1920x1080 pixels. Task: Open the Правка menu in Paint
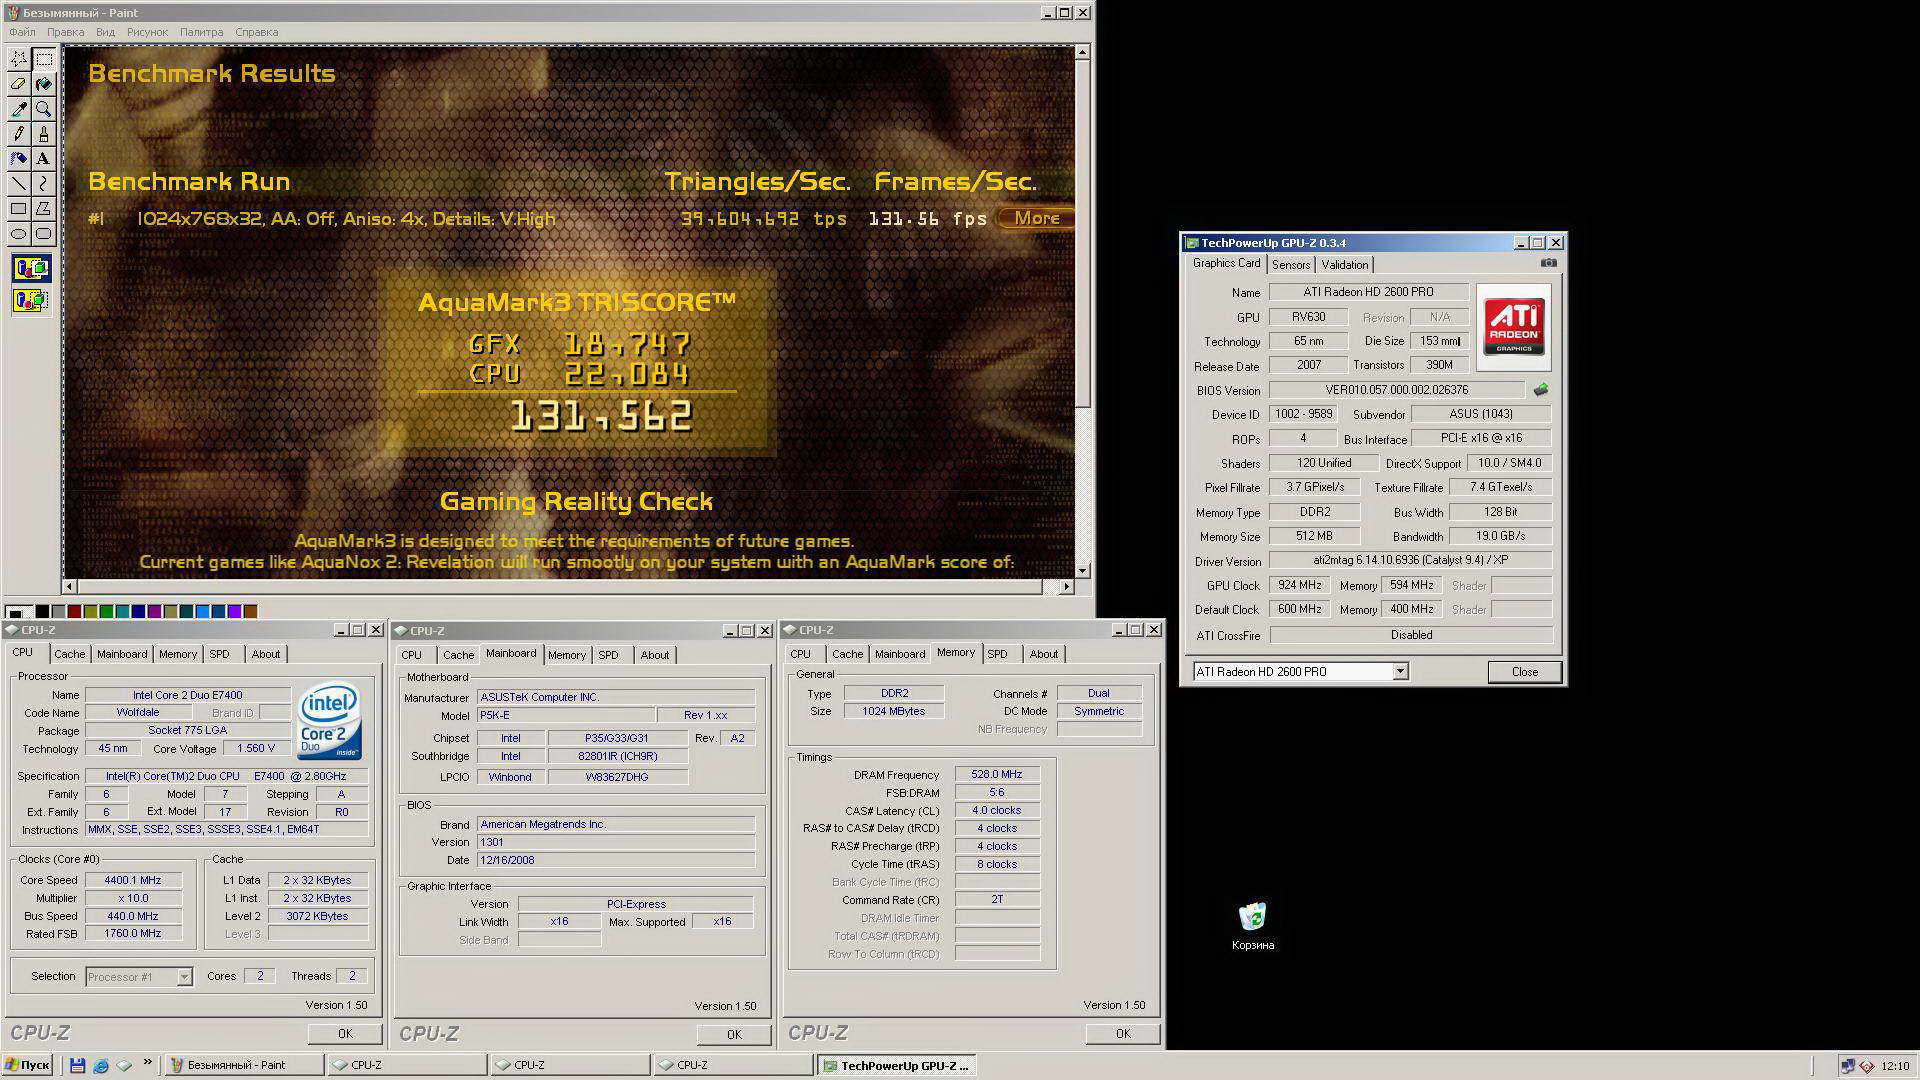[66, 32]
